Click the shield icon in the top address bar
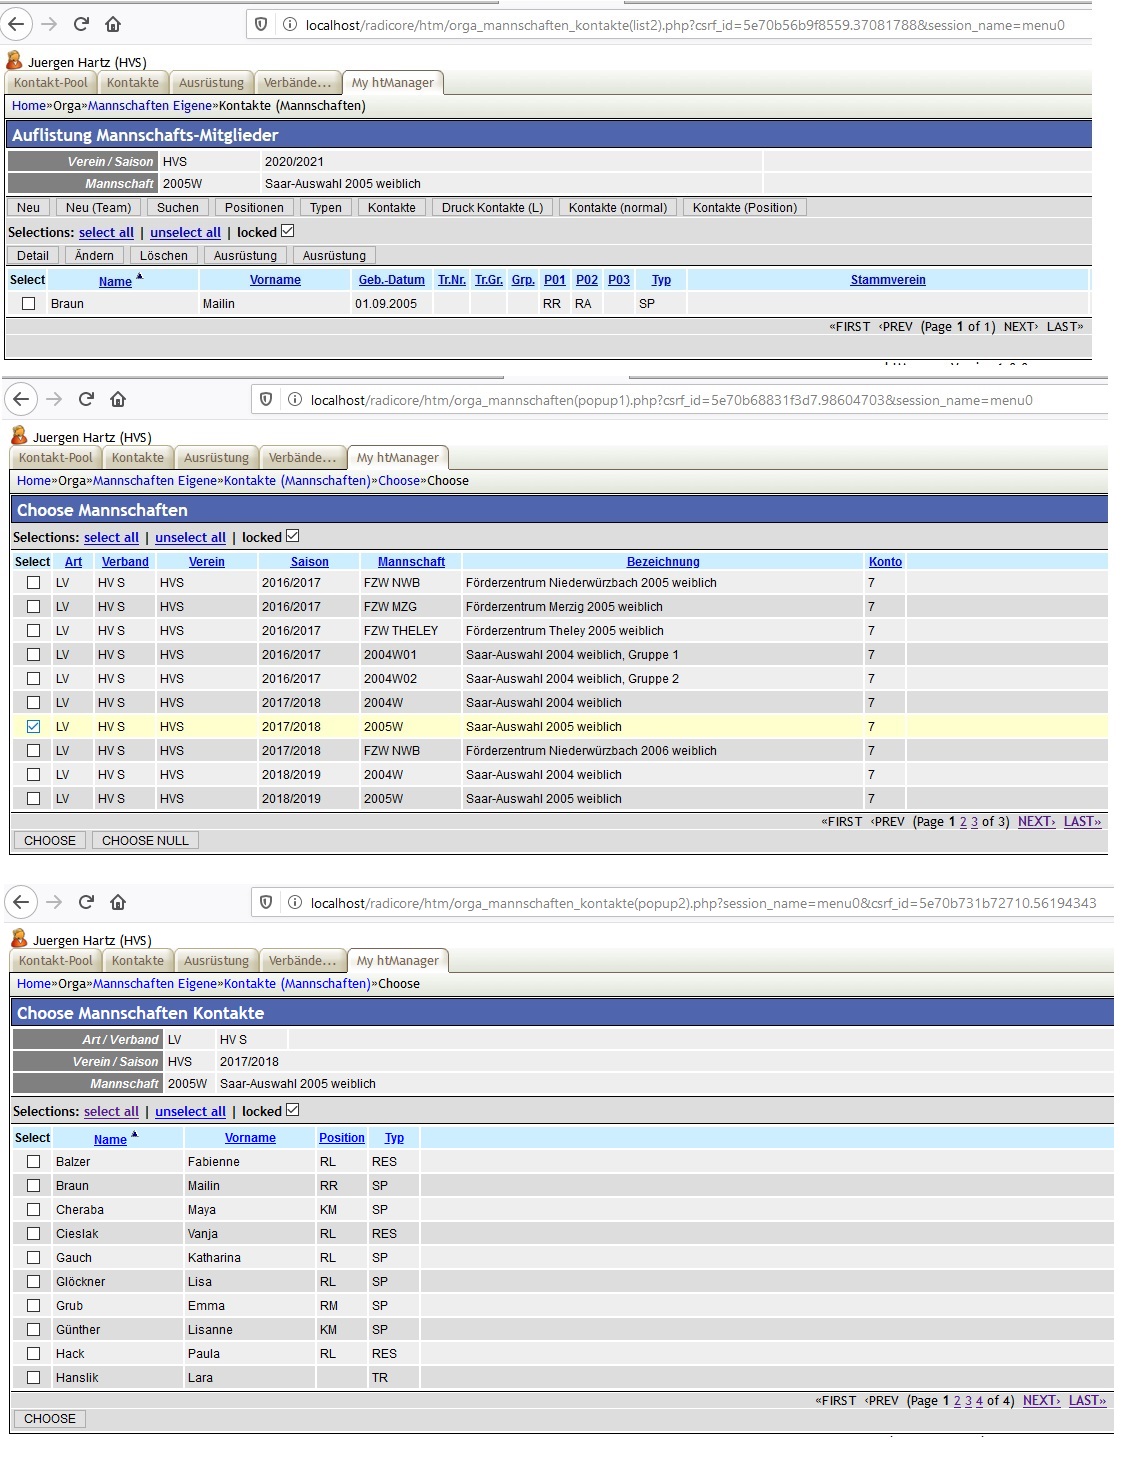 (261, 24)
